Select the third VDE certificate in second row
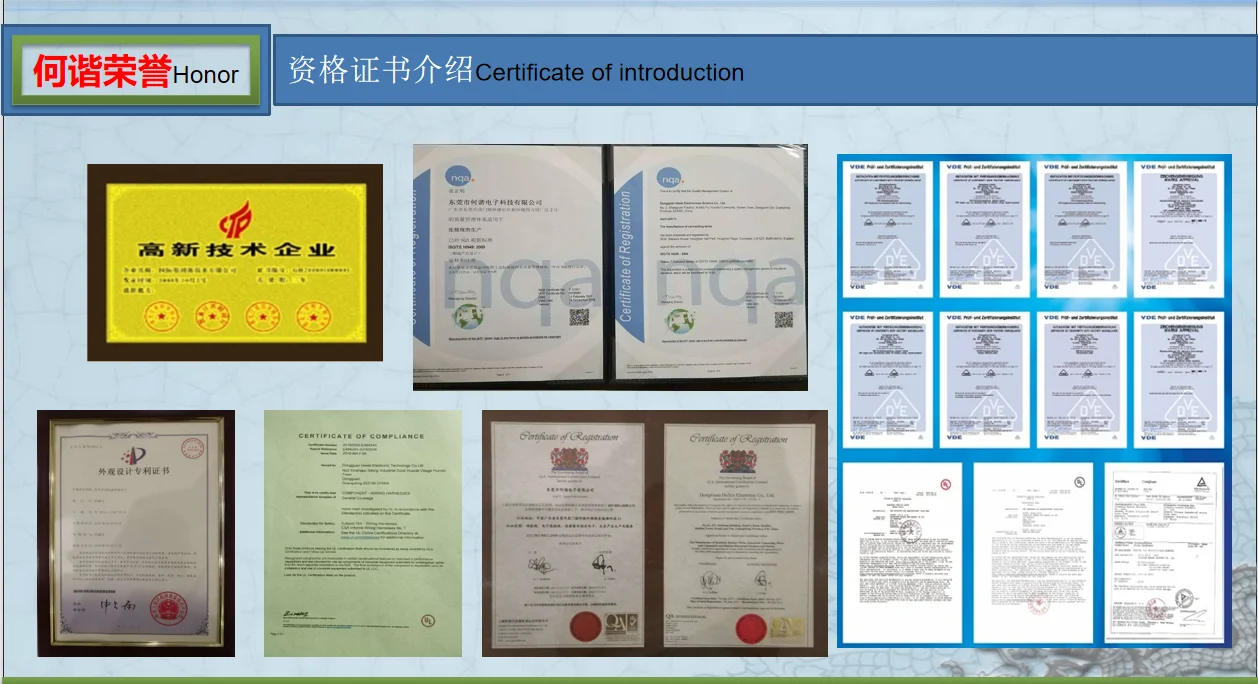Screen dimensions: 1258x684 click(1082, 380)
